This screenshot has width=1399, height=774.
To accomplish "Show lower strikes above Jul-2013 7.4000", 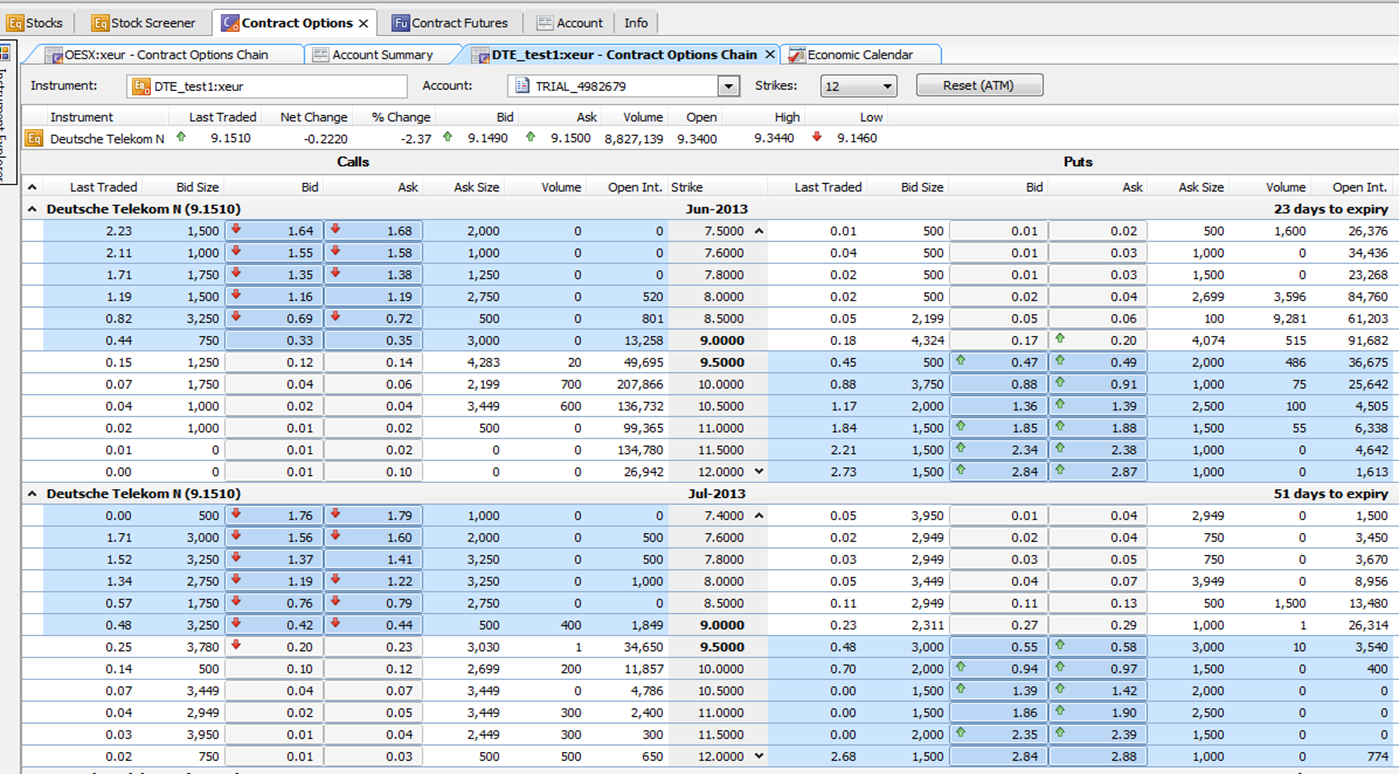I will [758, 516].
